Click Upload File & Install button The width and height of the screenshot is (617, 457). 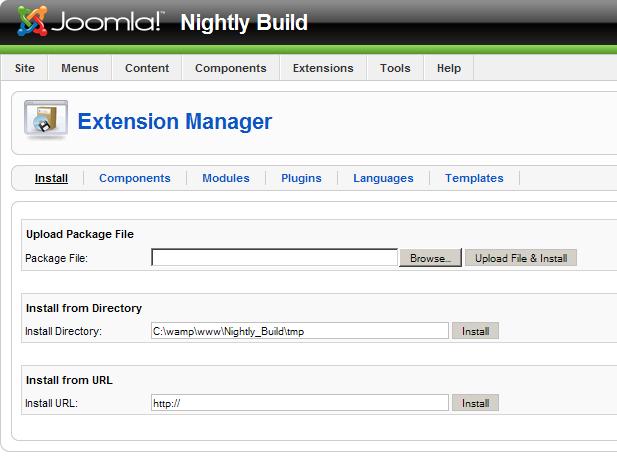click(x=520, y=258)
